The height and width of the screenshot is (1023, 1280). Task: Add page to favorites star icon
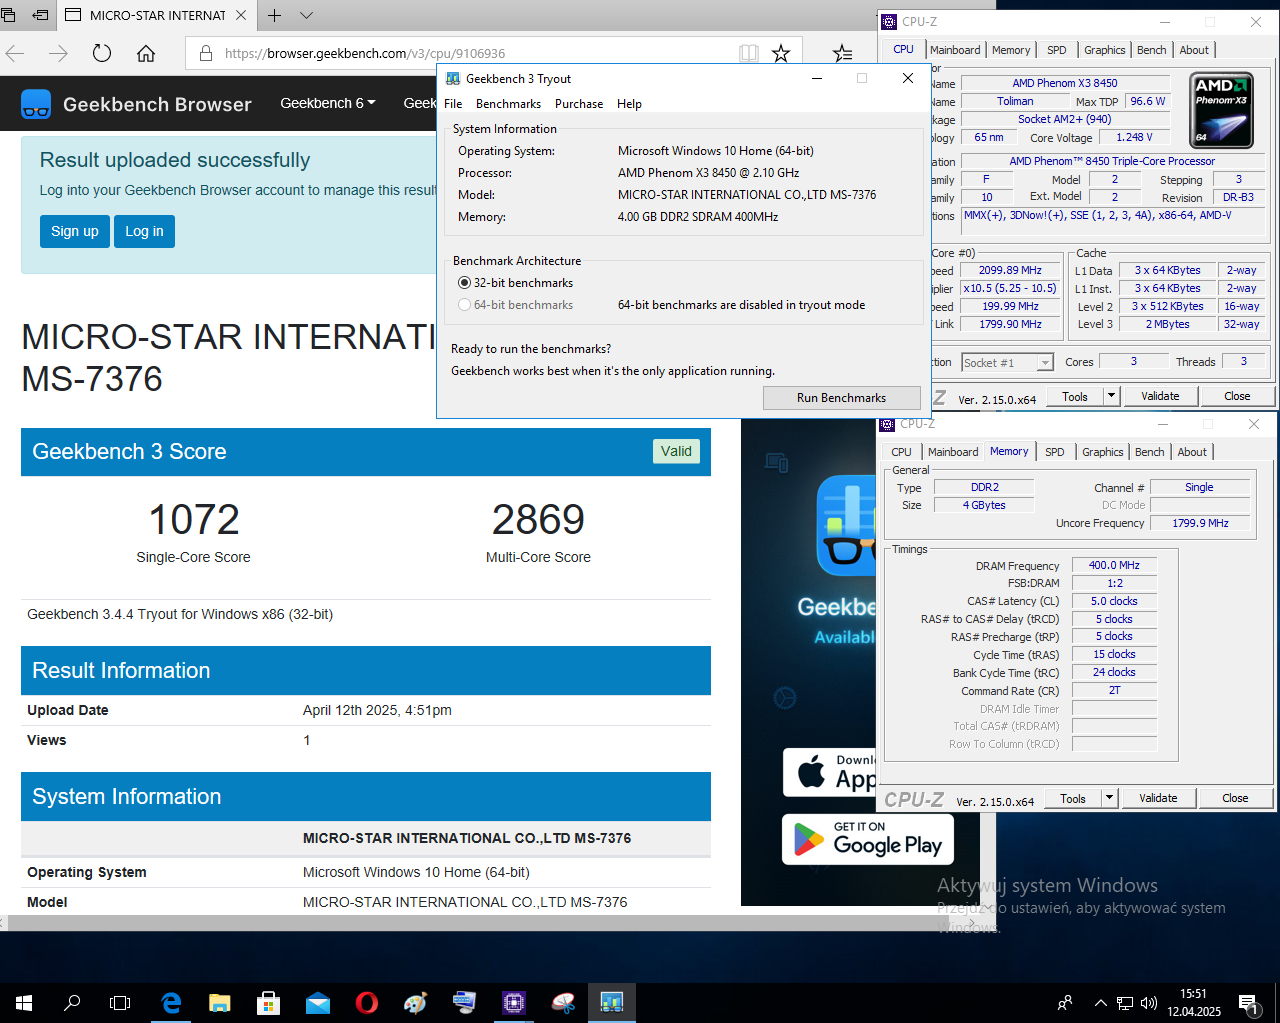[781, 53]
